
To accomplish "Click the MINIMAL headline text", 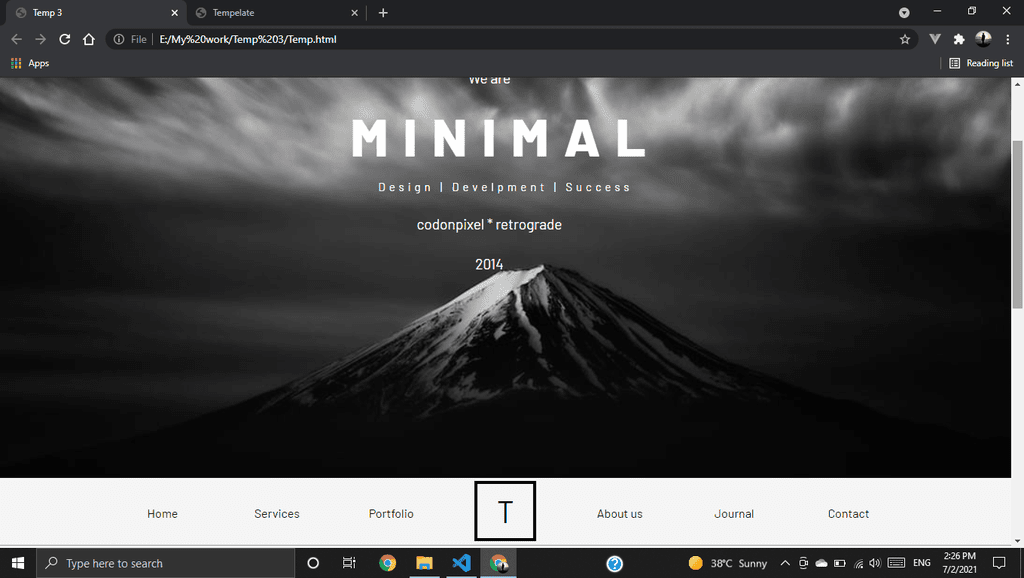I will [499, 138].
